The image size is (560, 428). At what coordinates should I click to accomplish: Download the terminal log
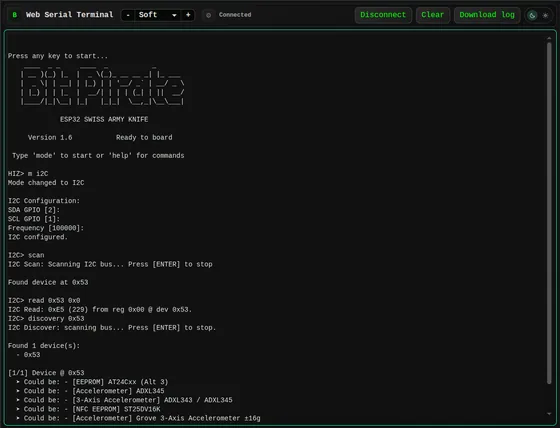pyautogui.click(x=487, y=15)
